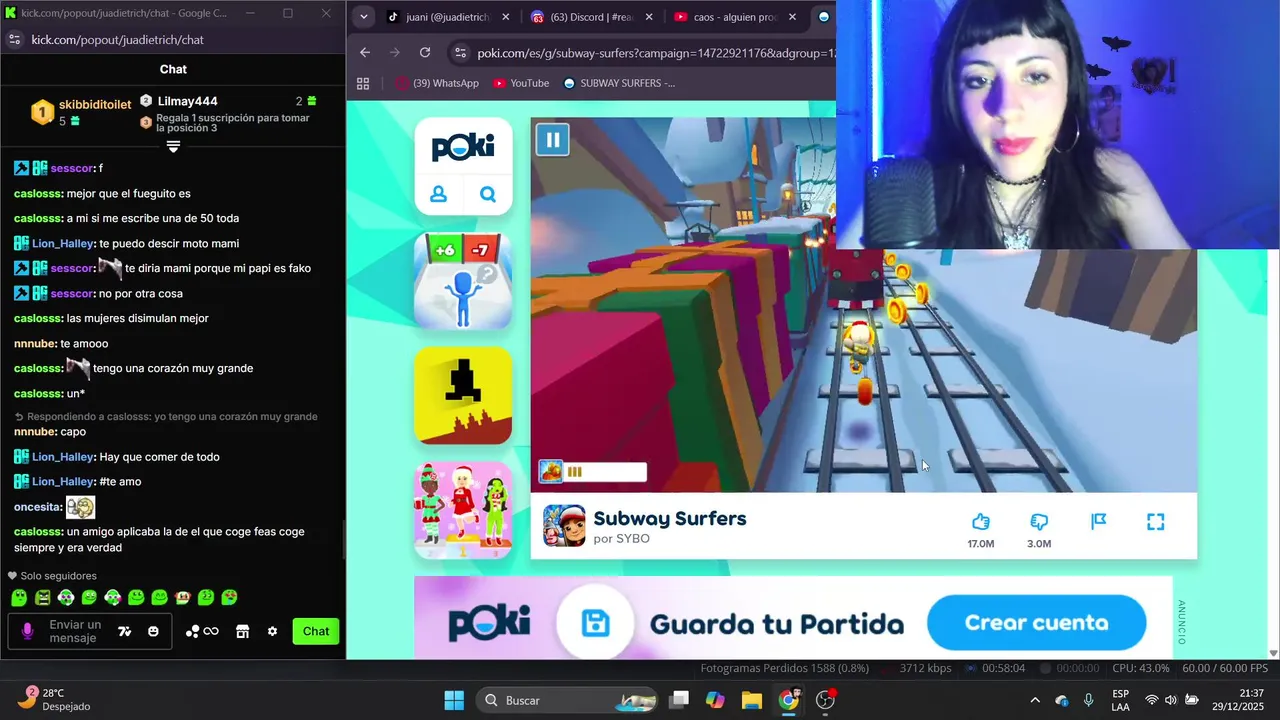Open site info icon in Poki address bar
Viewport: 1280px width, 720px height.
[x=459, y=52]
